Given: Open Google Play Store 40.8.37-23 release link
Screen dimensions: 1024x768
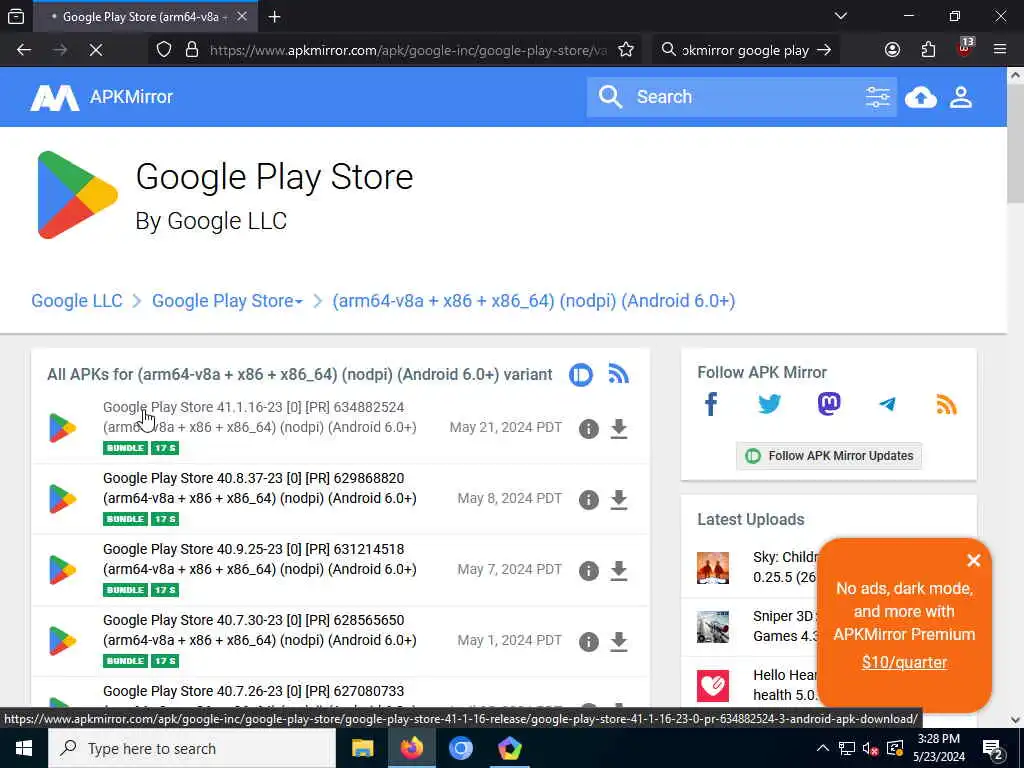Looking at the screenshot, I should tap(260, 488).
